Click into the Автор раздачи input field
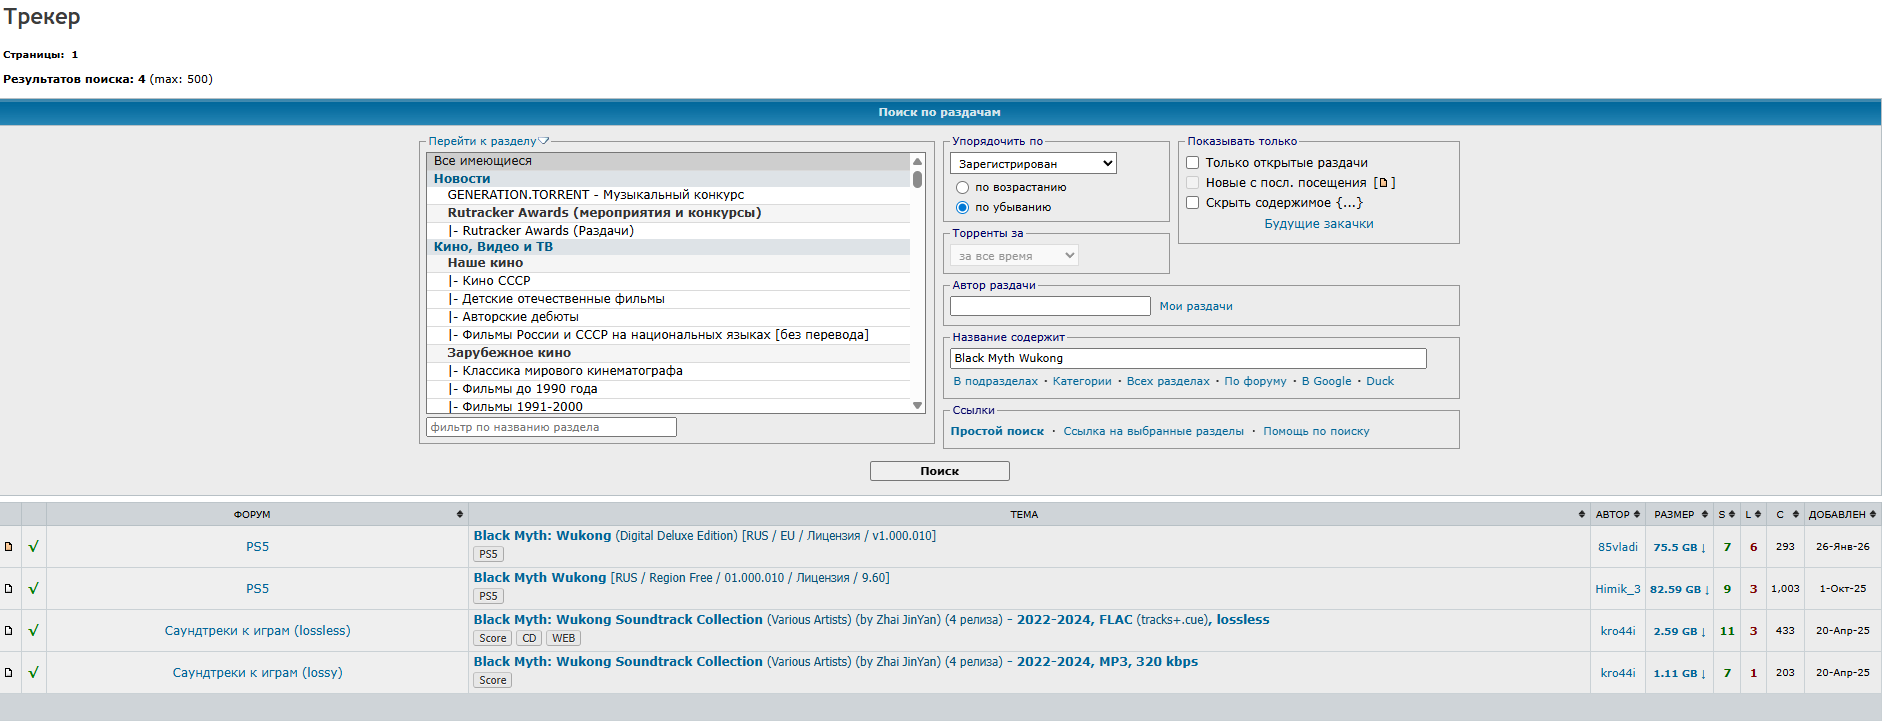The height and width of the screenshot is (722, 1886). (1050, 306)
